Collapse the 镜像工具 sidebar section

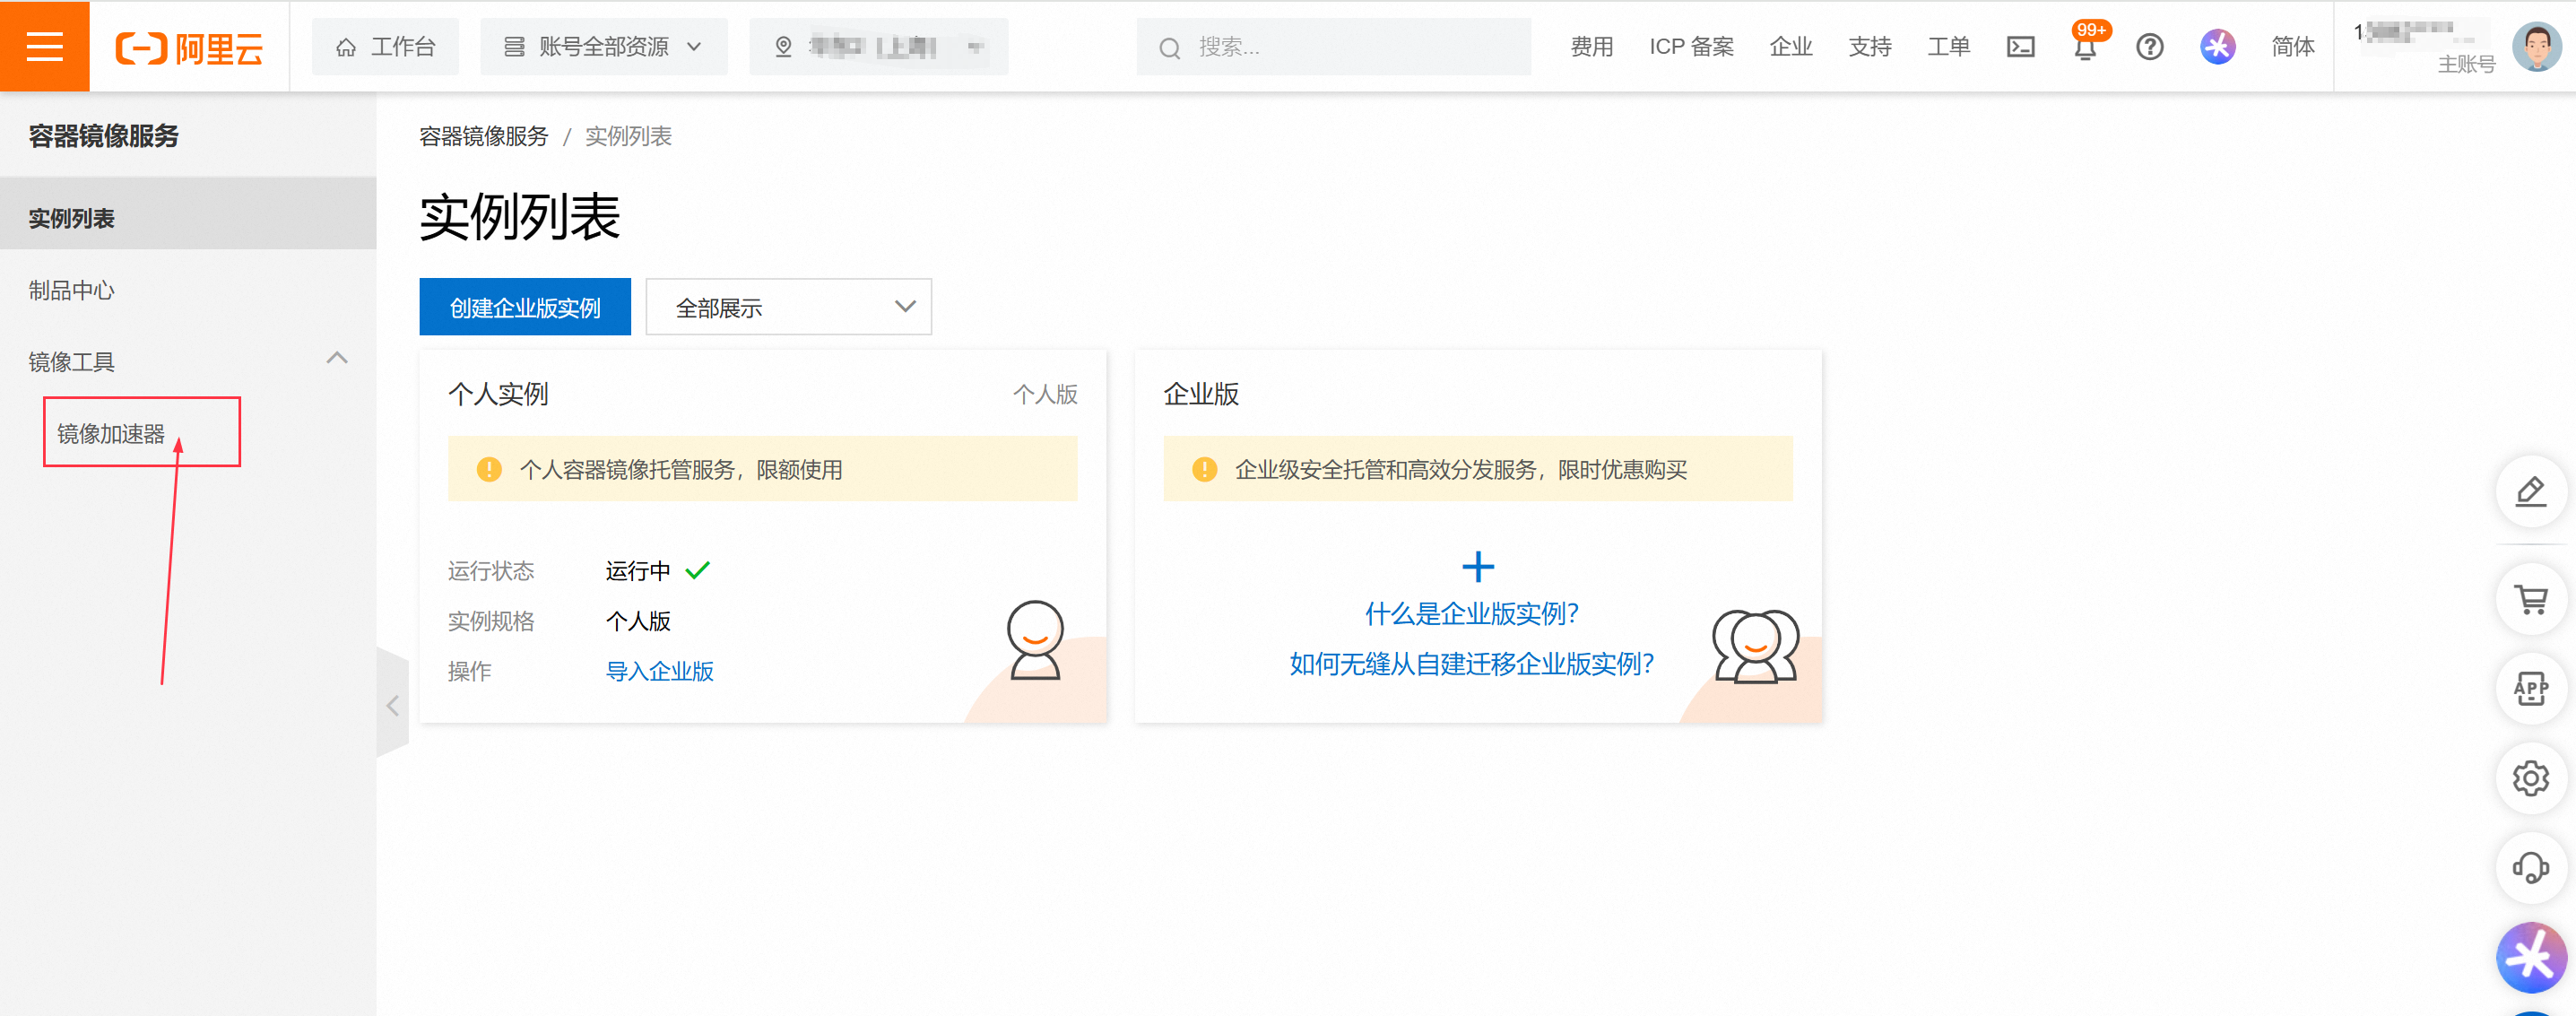pyautogui.click(x=336, y=358)
